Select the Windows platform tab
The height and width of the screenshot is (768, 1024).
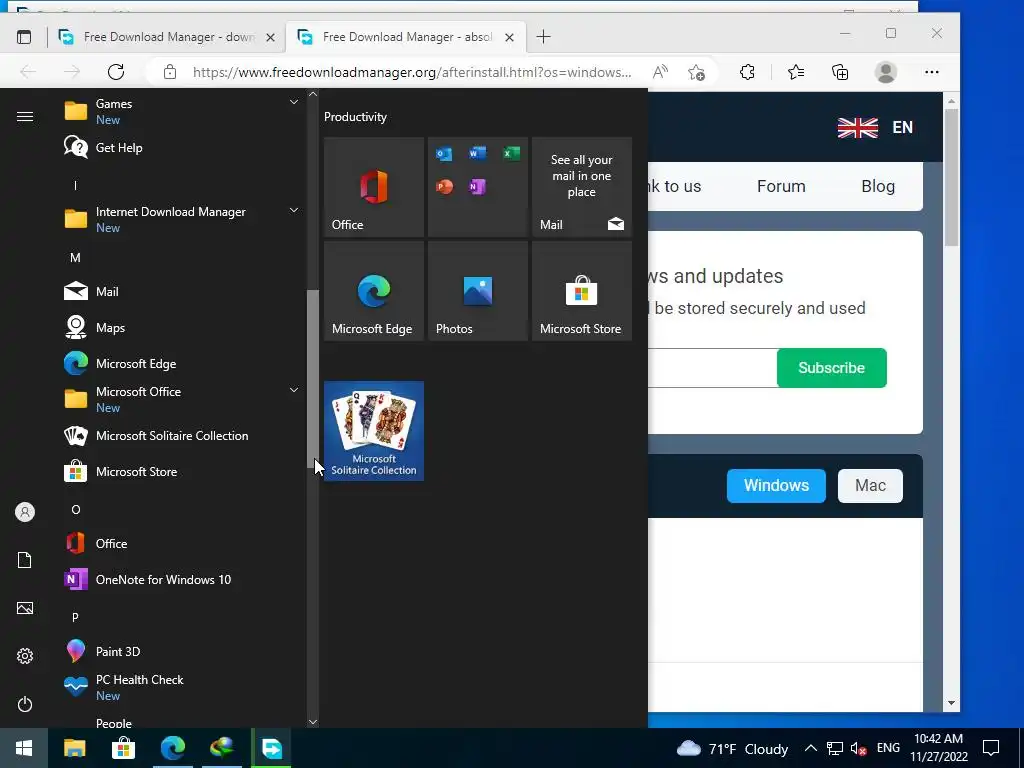tap(776, 485)
